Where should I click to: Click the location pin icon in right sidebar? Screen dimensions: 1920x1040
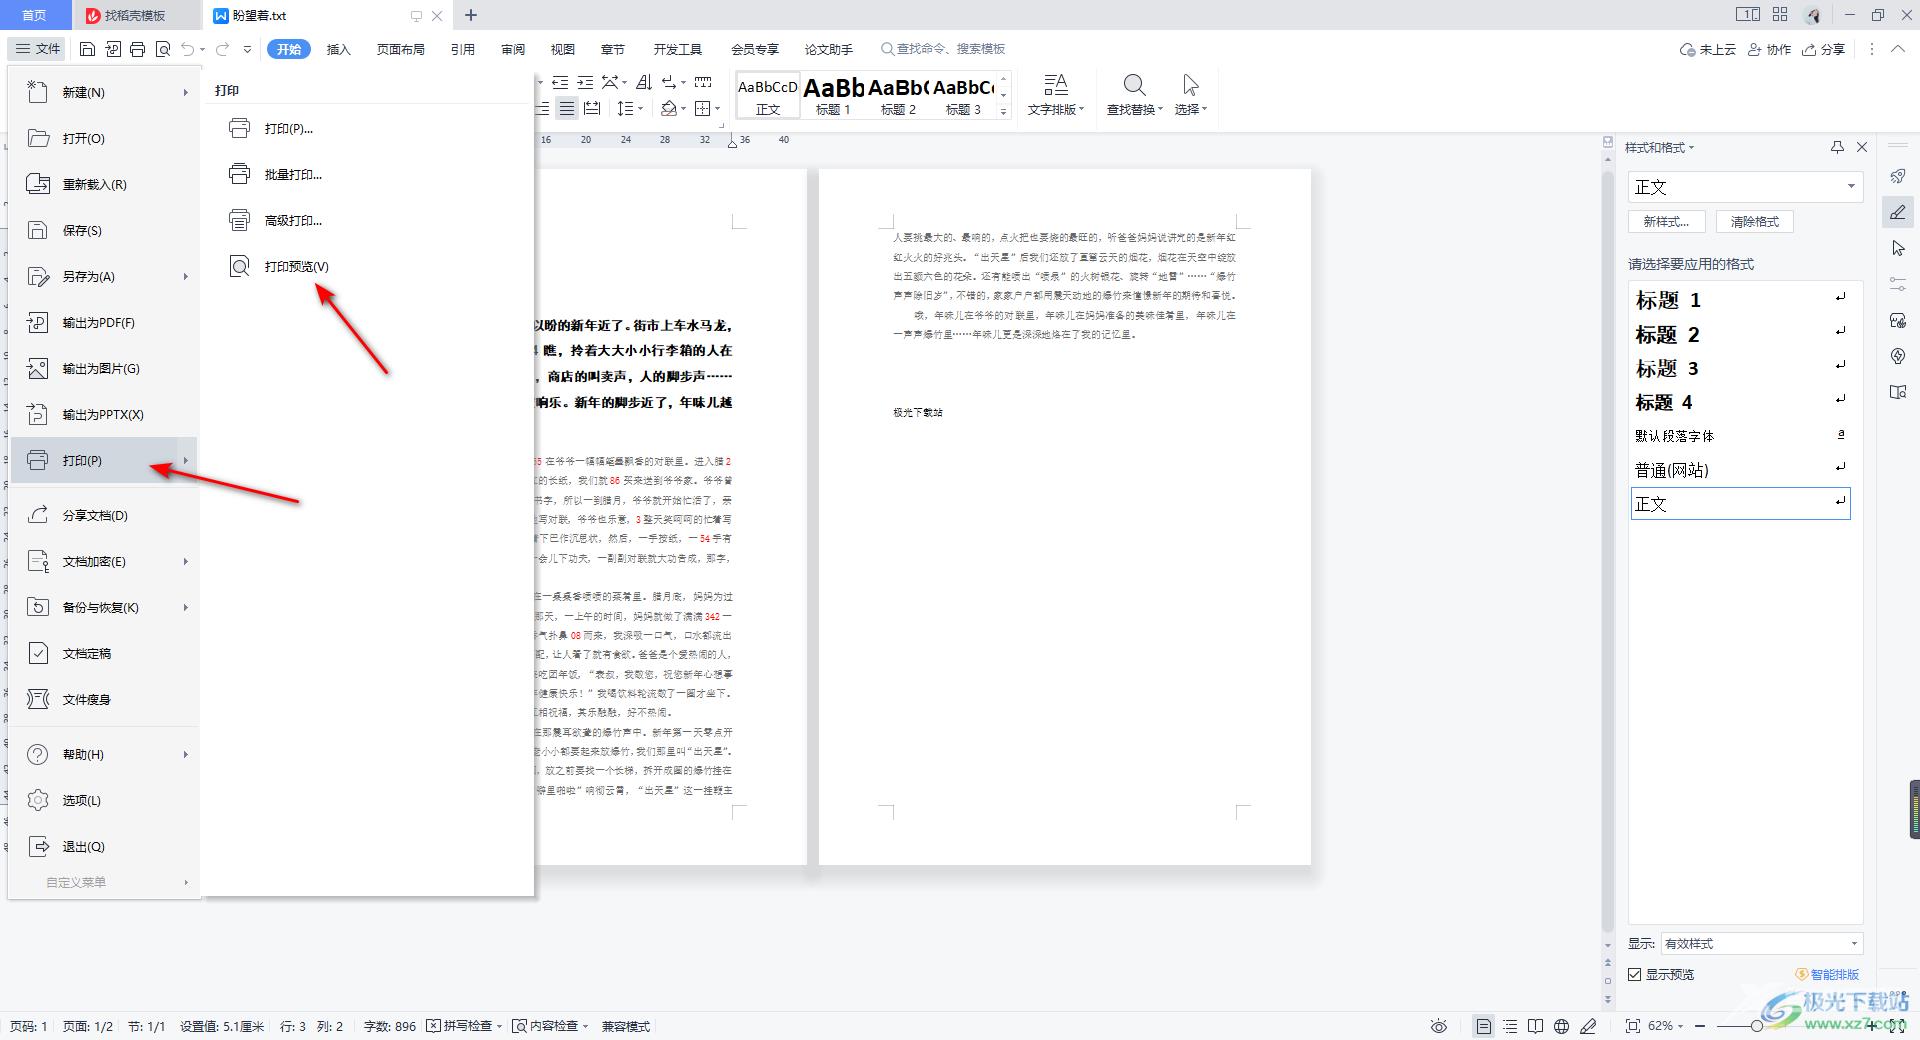click(1898, 356)
